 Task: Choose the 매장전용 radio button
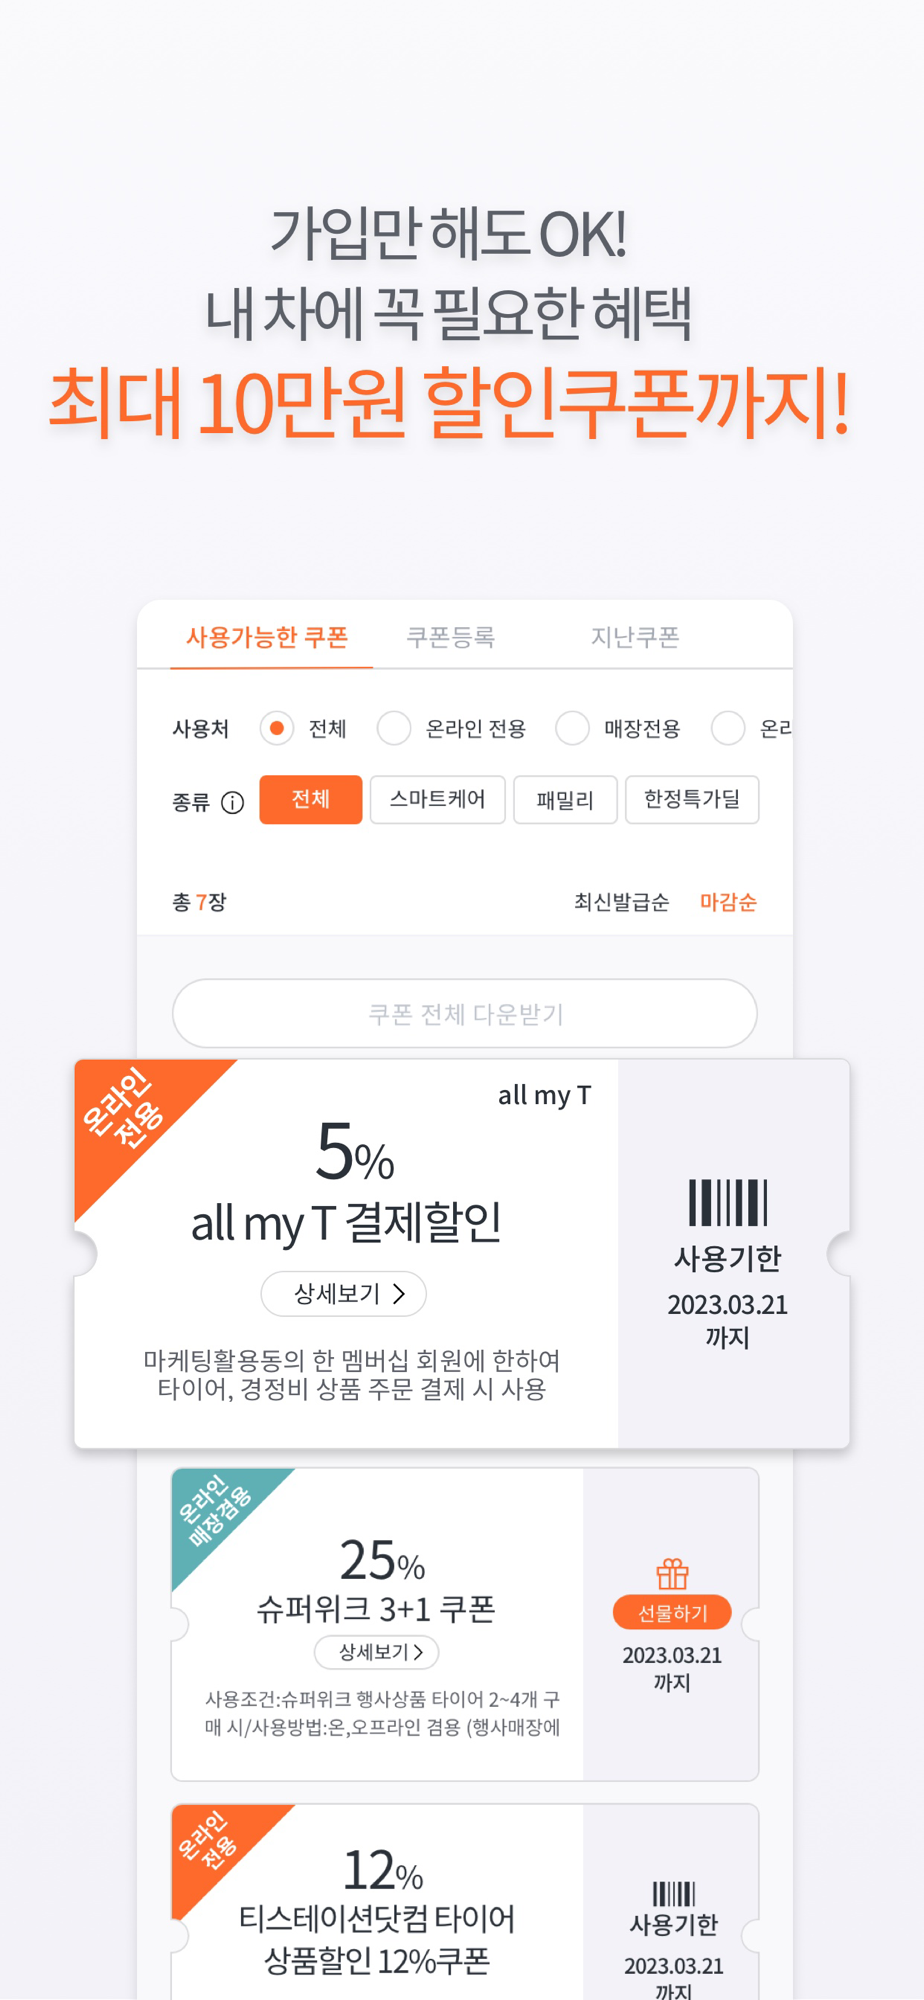572,728
